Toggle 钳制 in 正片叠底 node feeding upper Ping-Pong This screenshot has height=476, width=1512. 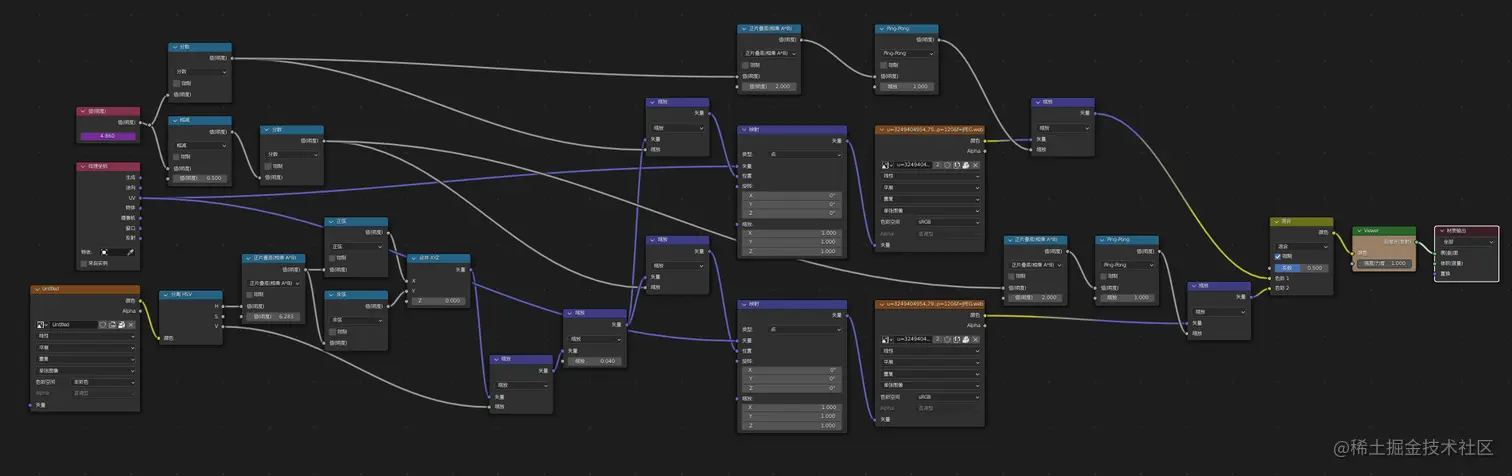pos(745,64)
